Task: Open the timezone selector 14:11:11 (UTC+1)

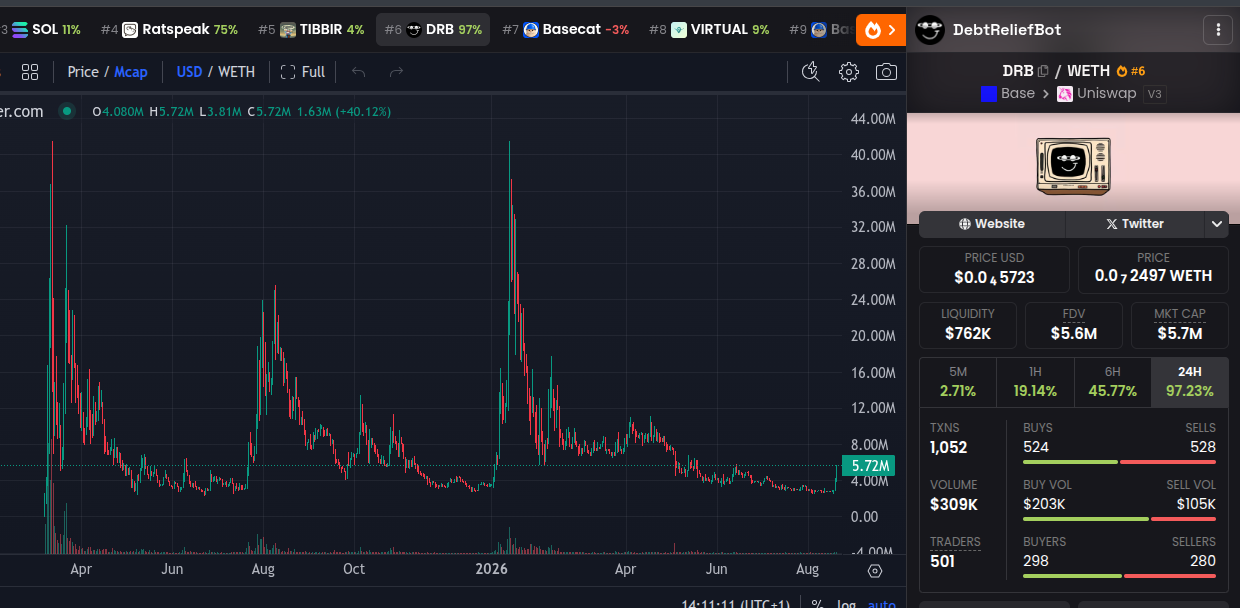Action: (735, 603)
